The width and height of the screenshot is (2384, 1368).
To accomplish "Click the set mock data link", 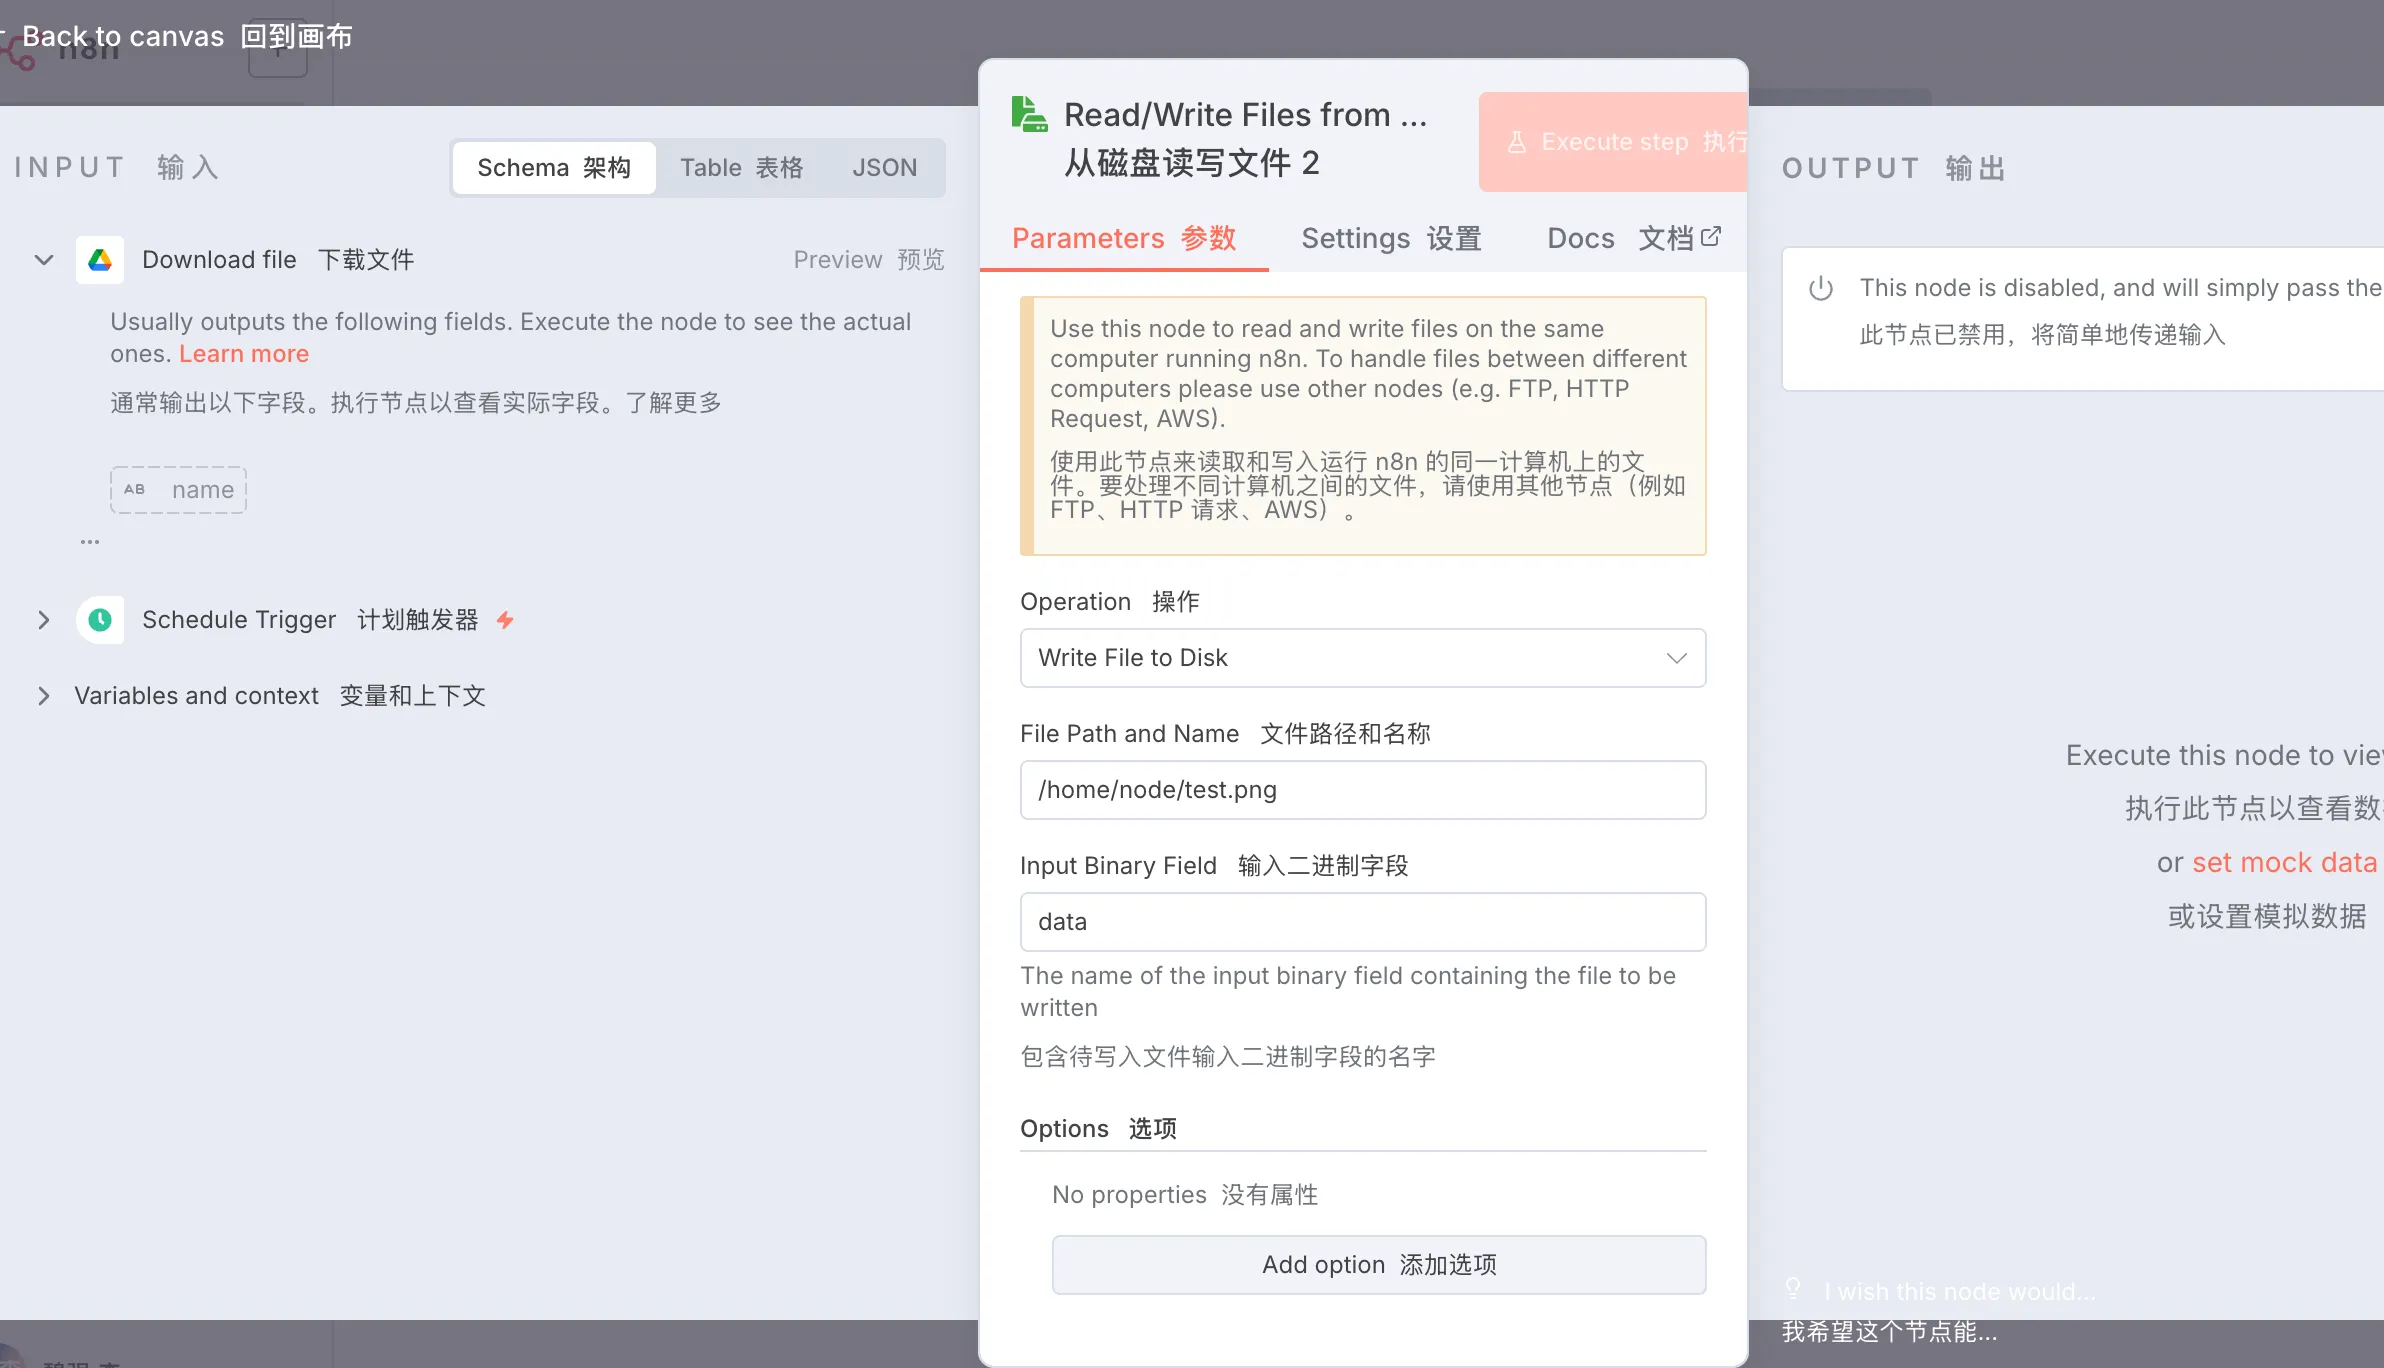I will point(2284,862).
